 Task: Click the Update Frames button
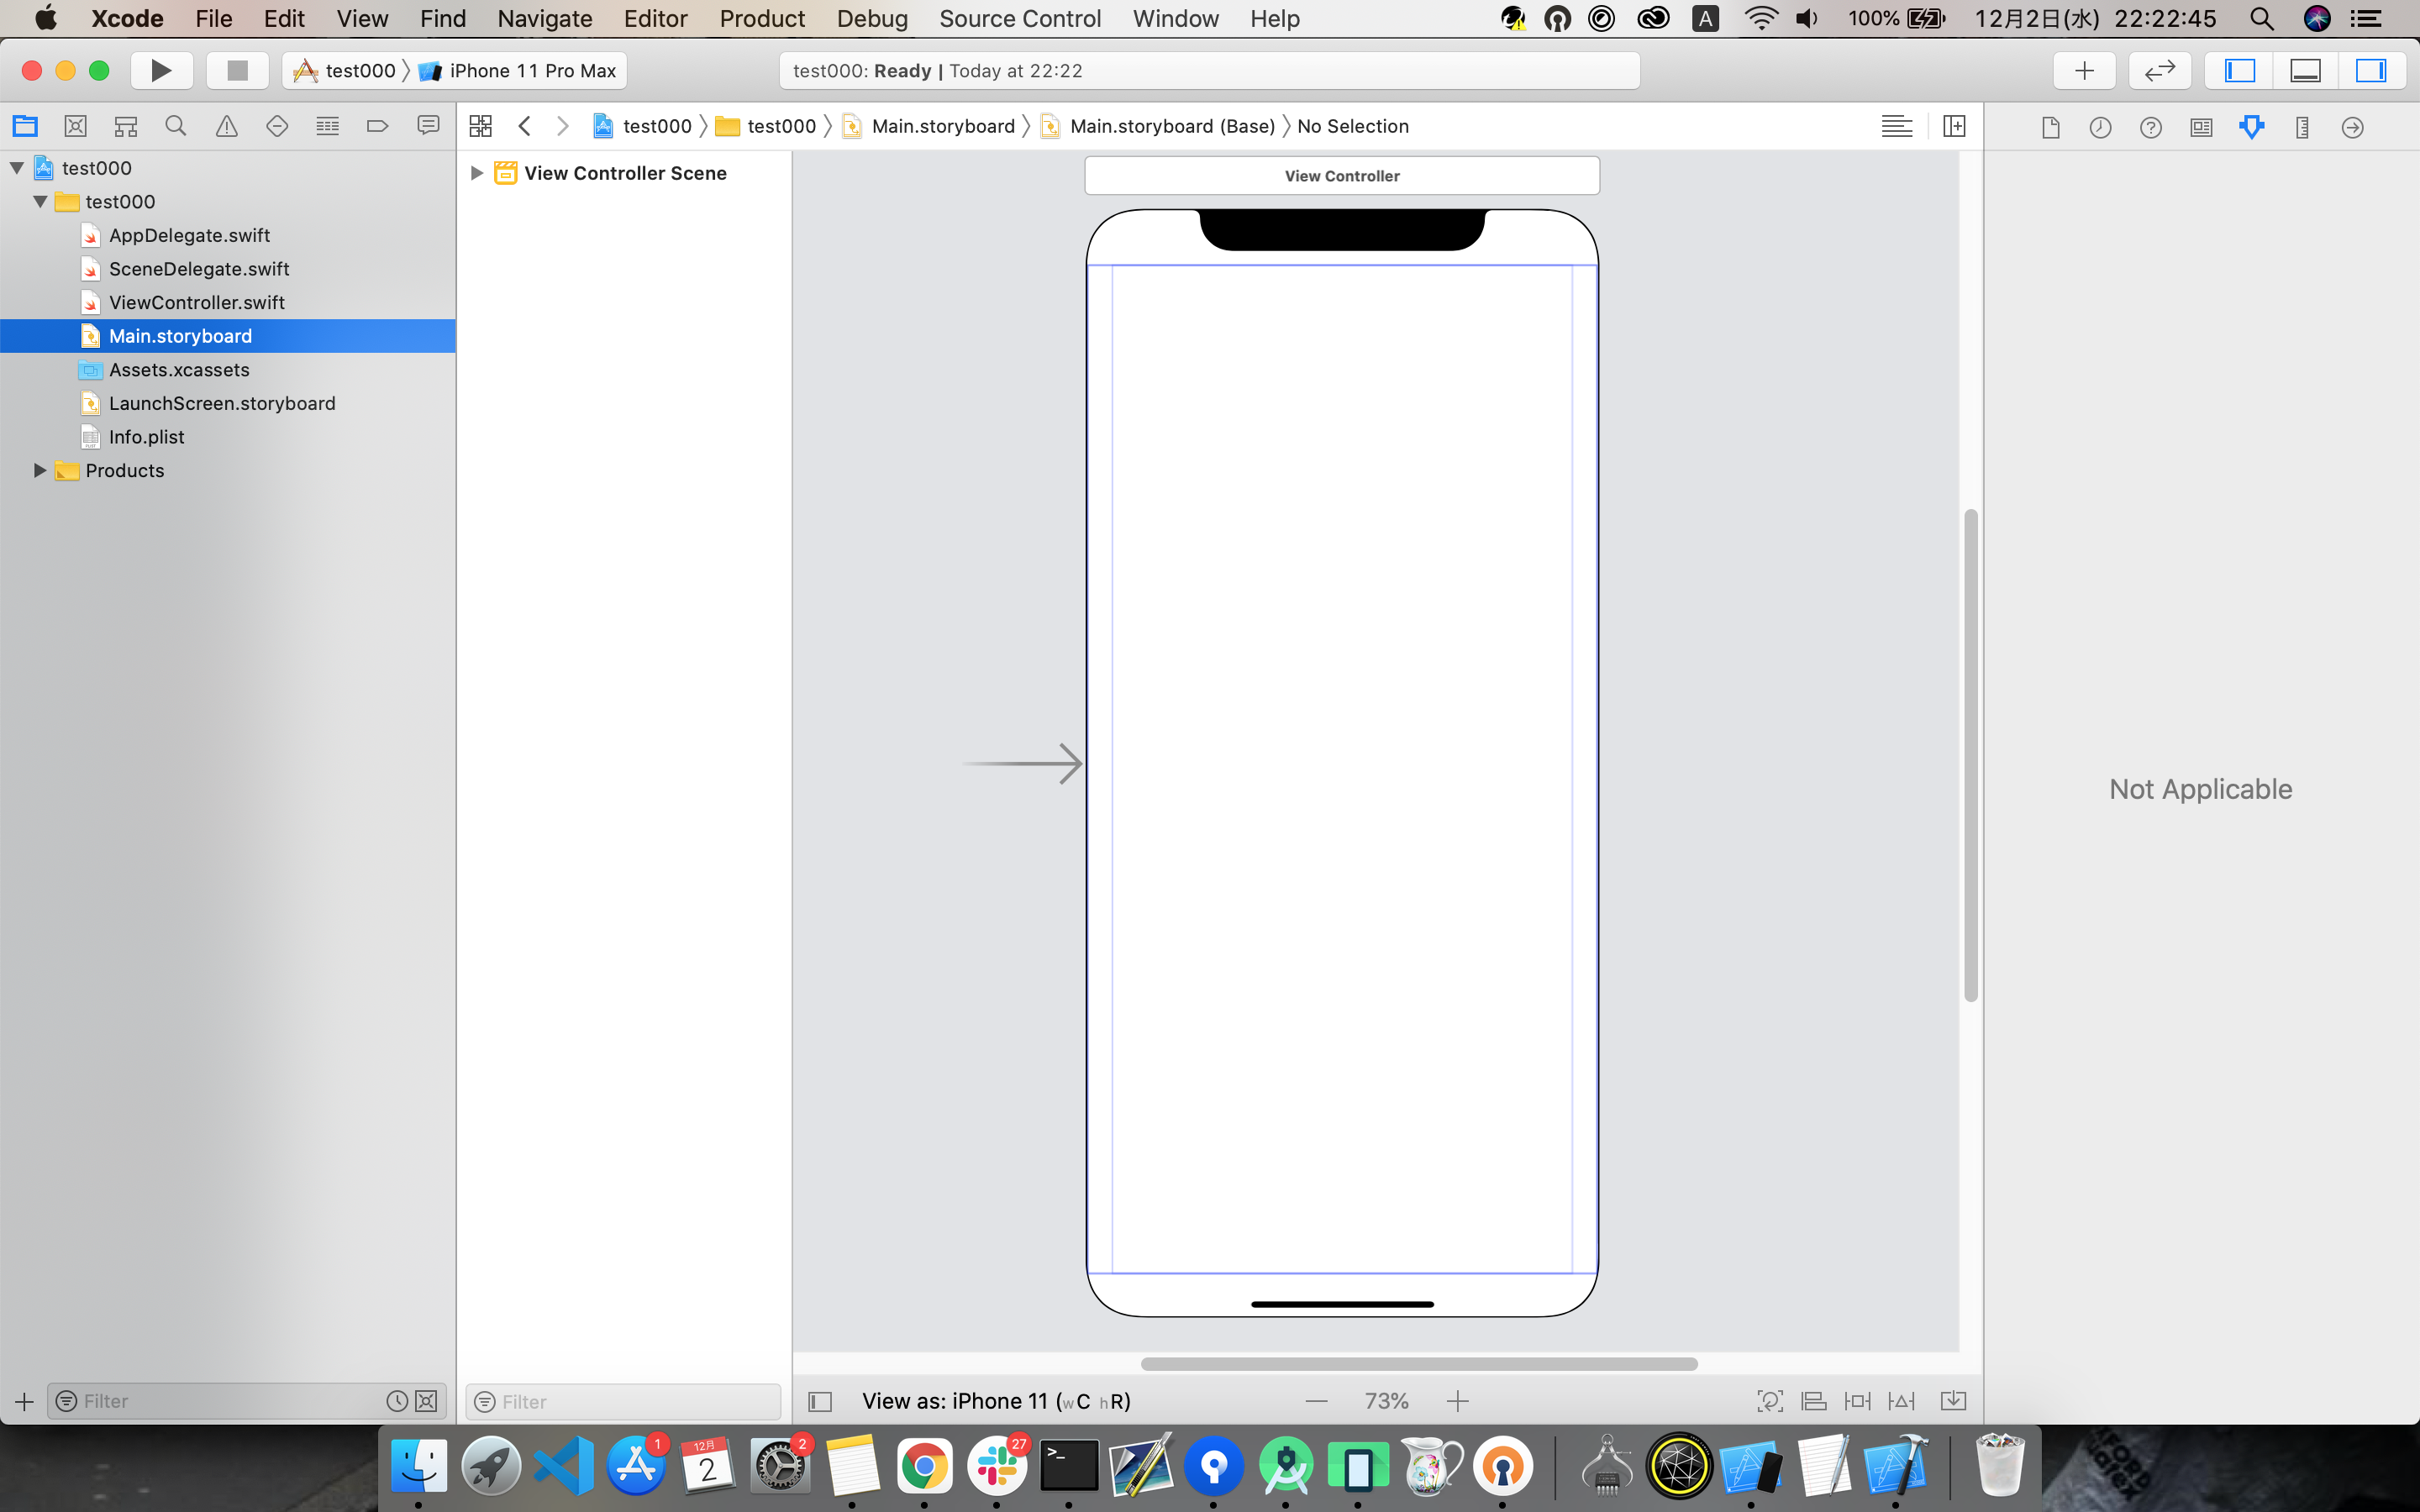pyautogui.click(x=1770, y=1401)
